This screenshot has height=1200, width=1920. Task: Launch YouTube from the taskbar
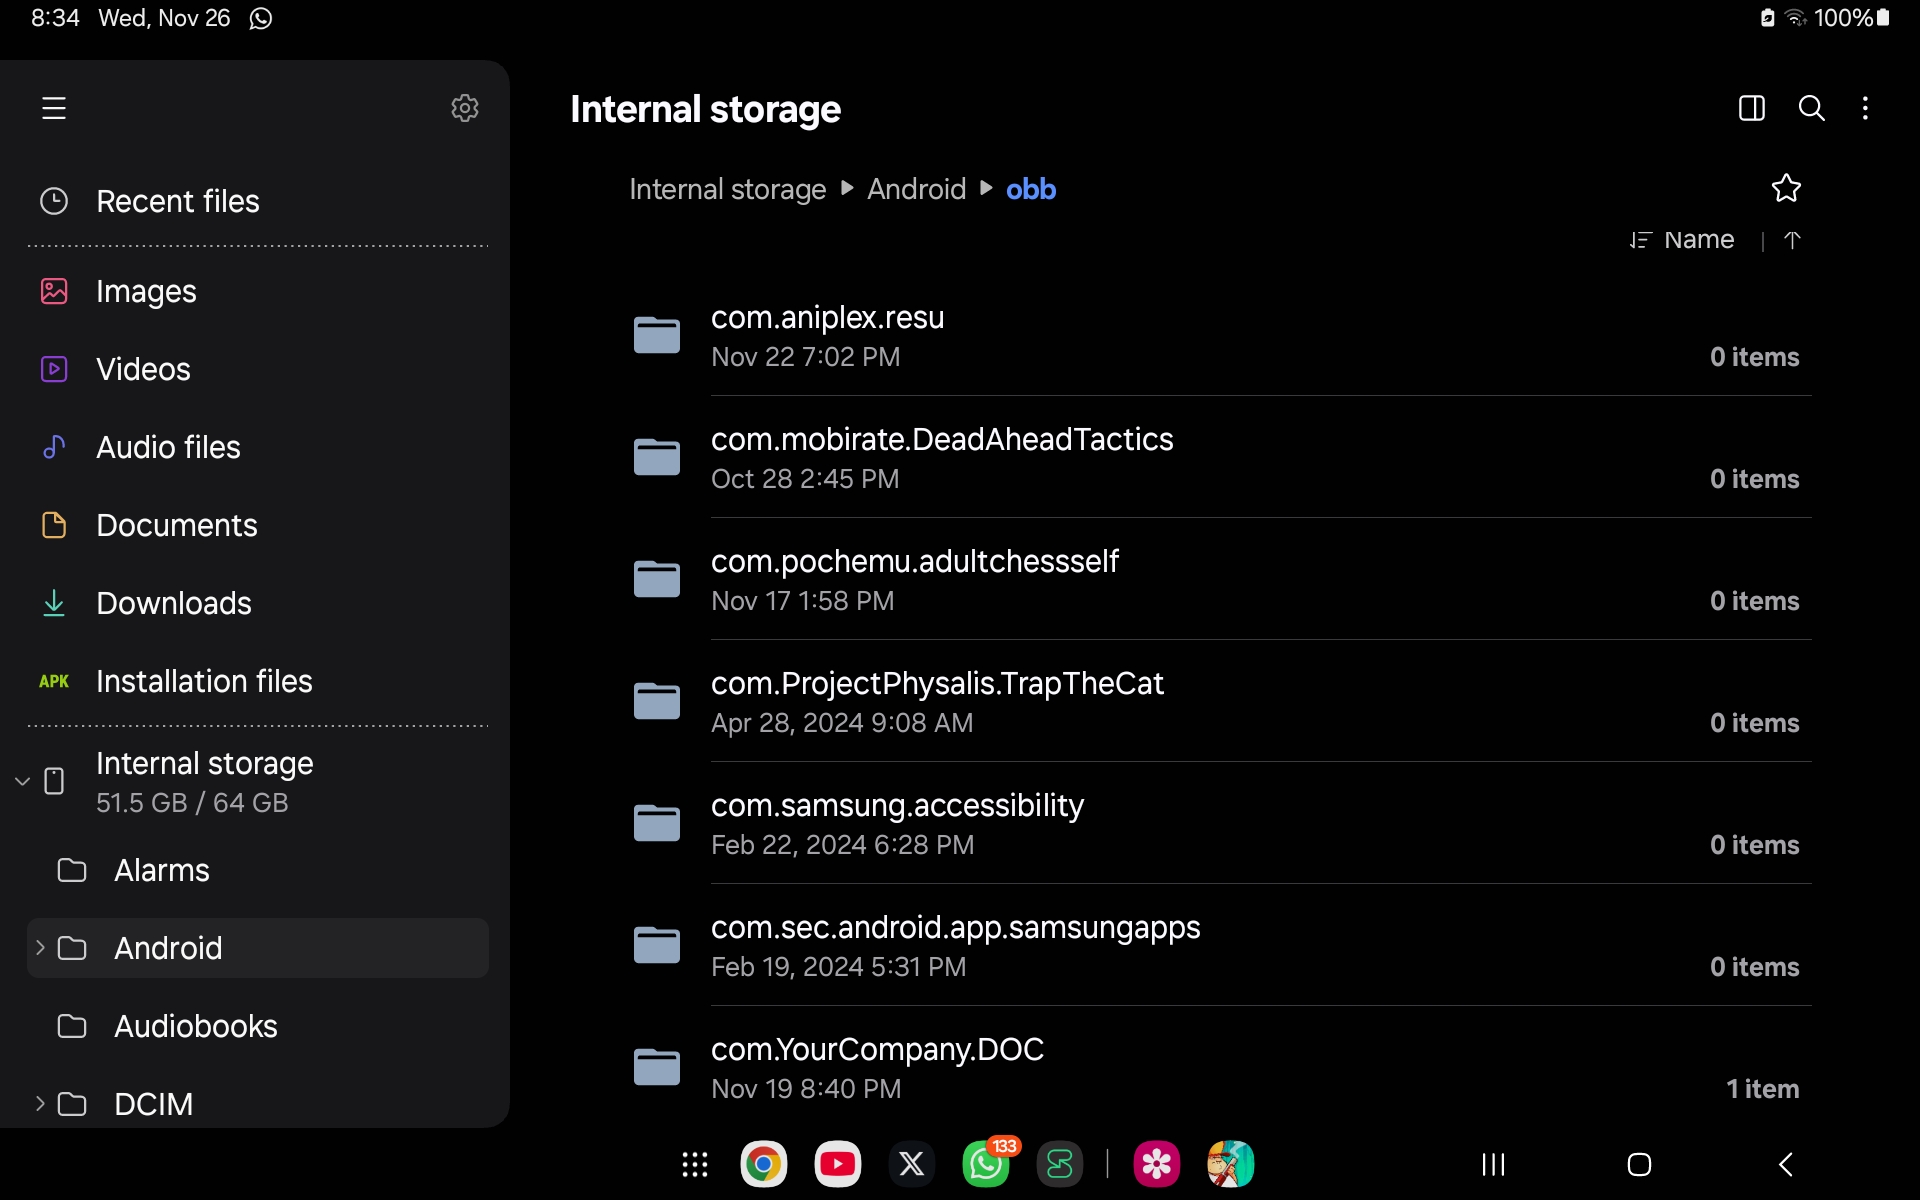coord(837,1164)
